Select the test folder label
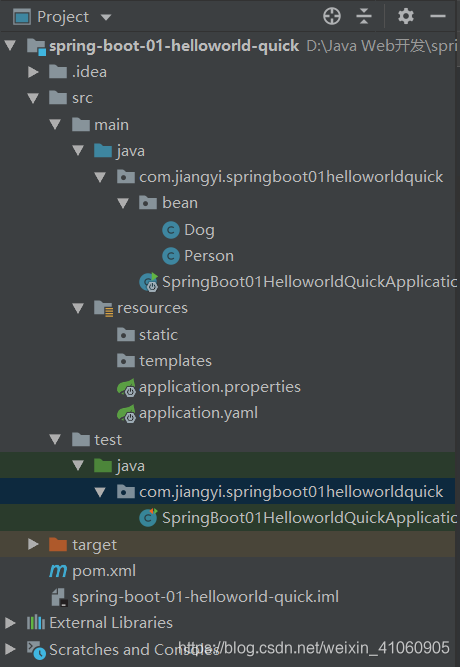The width and height of the screenshot is (460, 667). [x=108, y=439]
